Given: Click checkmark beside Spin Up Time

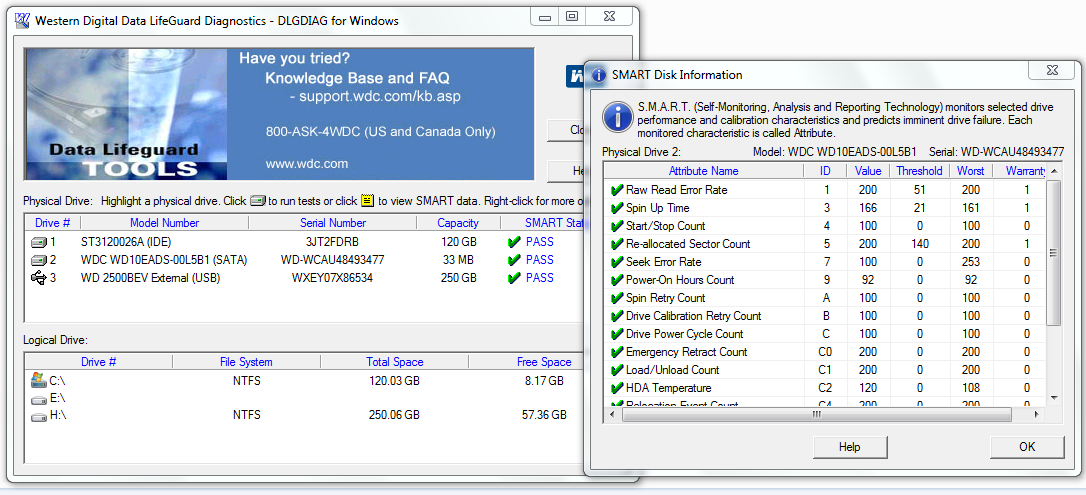Looking at the screenshot, I should 616,208.
